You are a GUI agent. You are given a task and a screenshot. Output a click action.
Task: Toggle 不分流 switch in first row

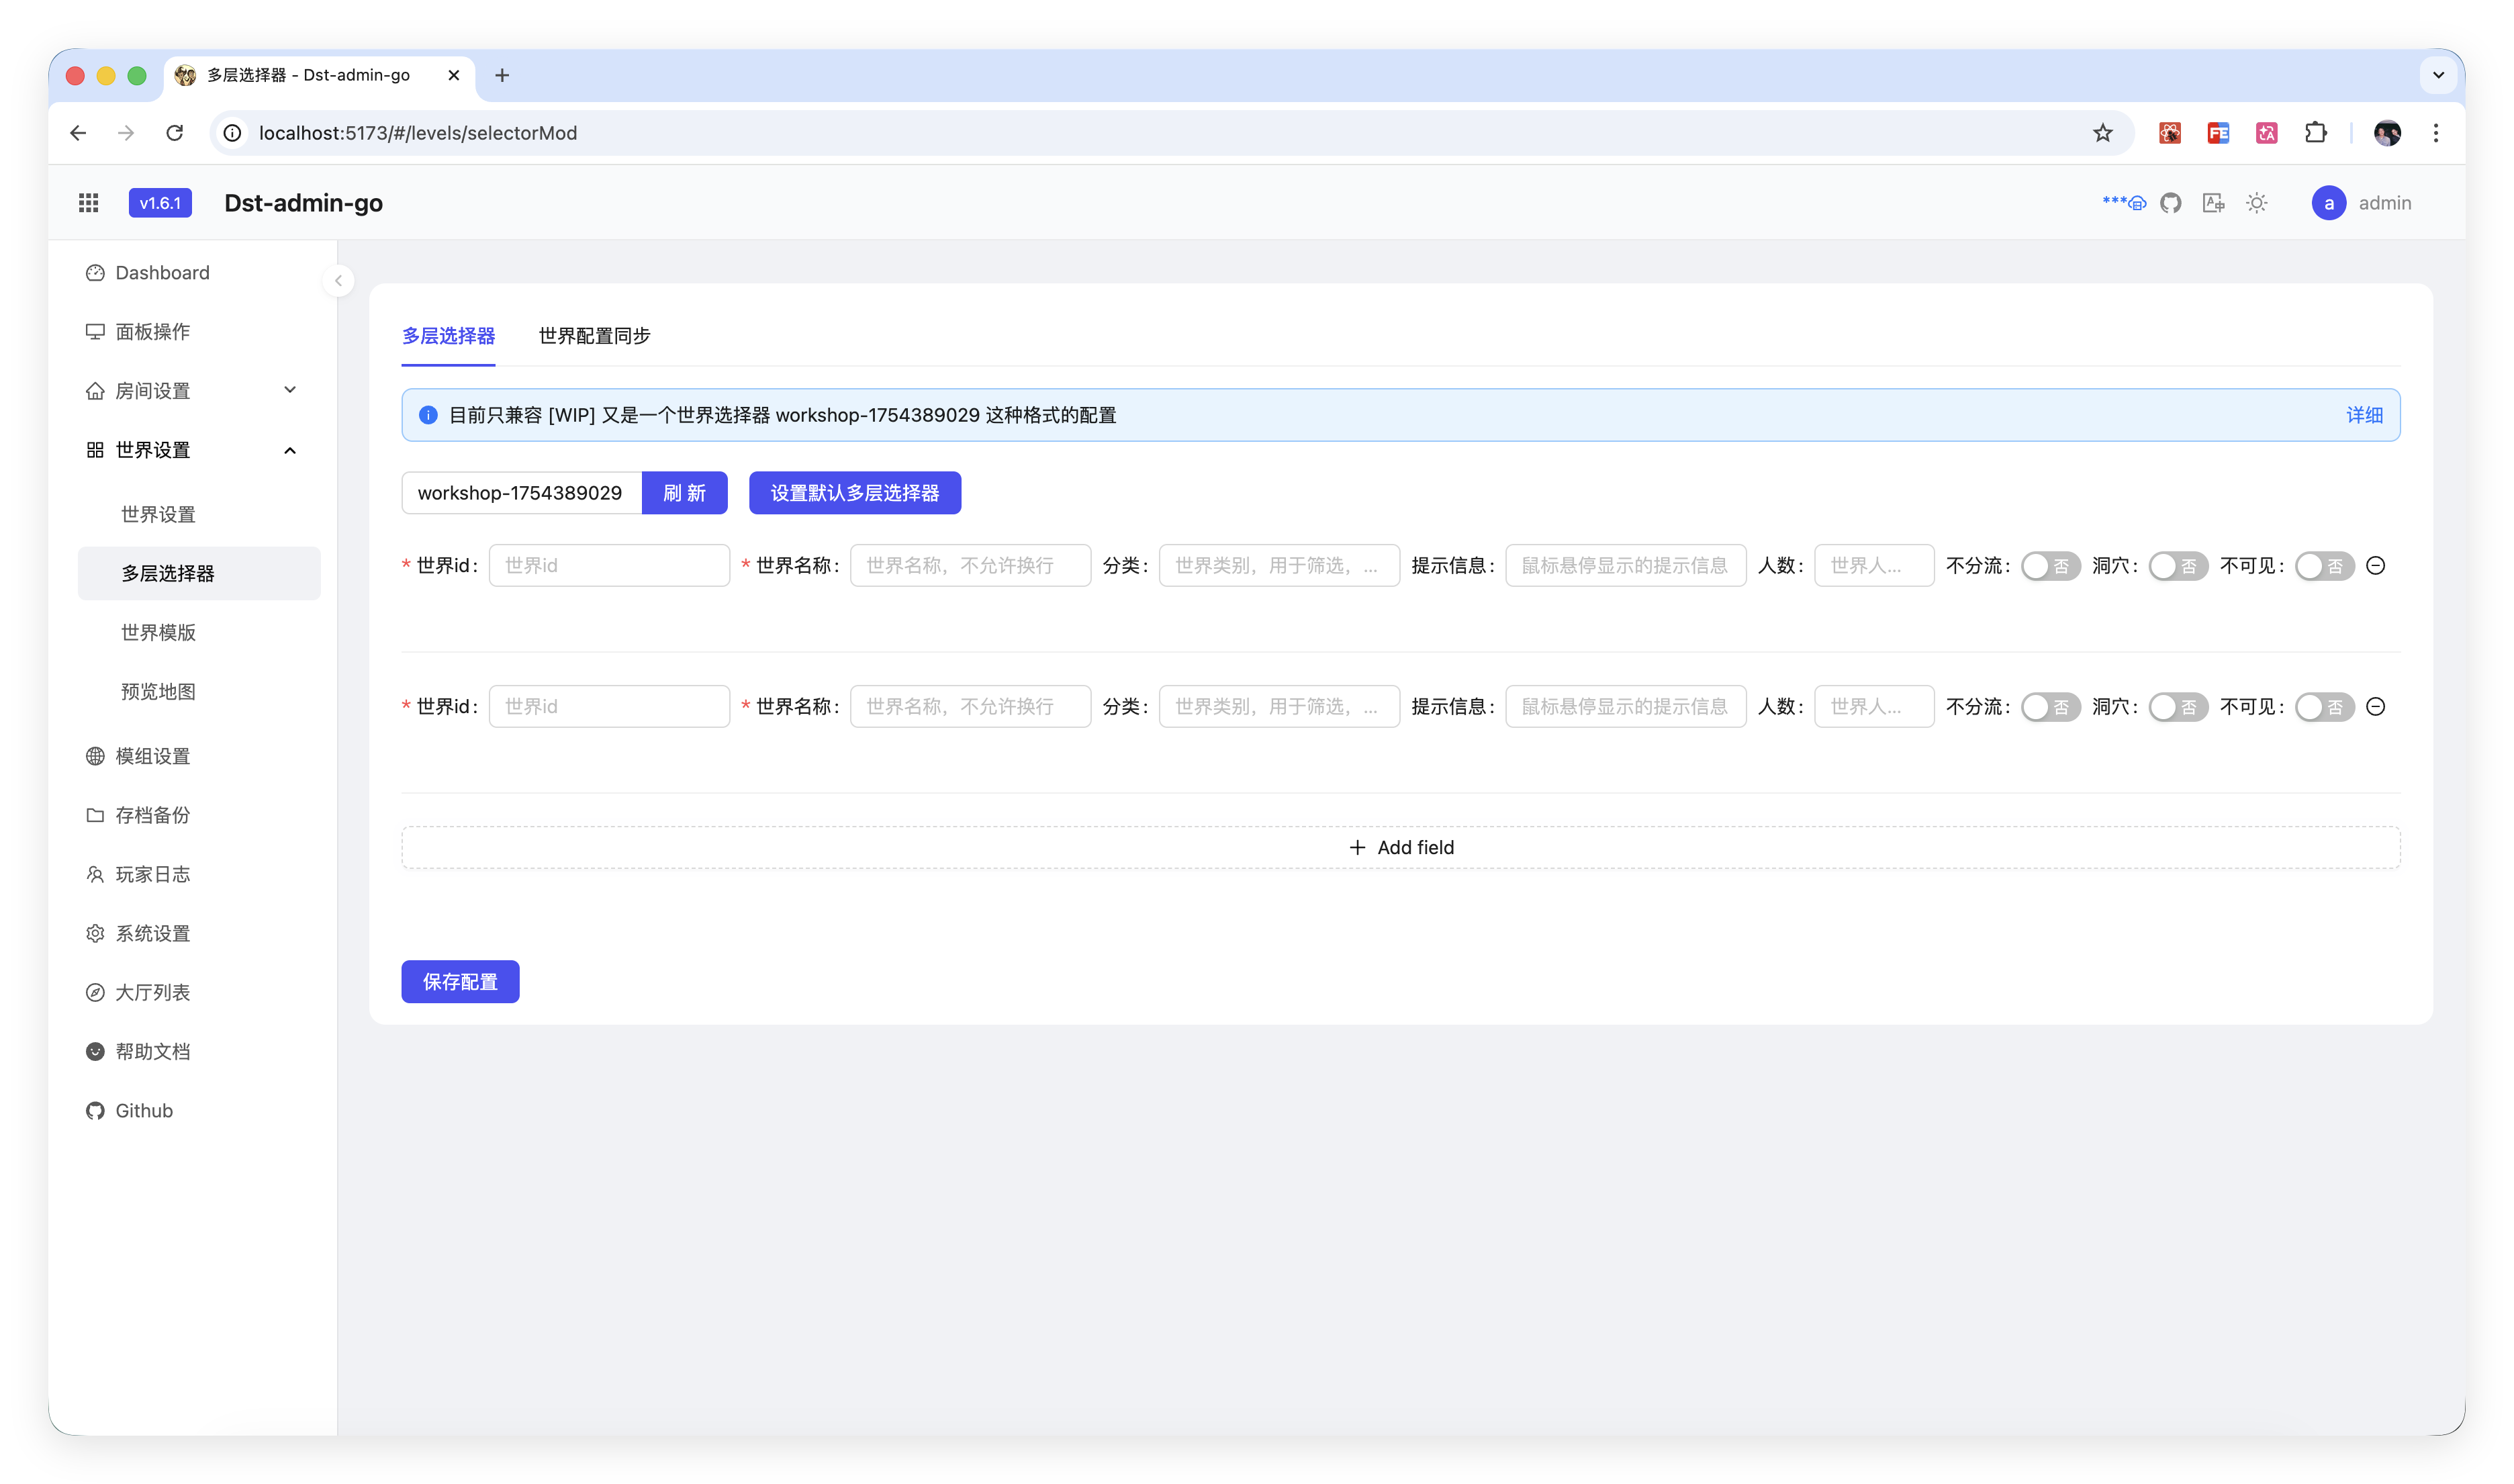[x=2050, y=566]
